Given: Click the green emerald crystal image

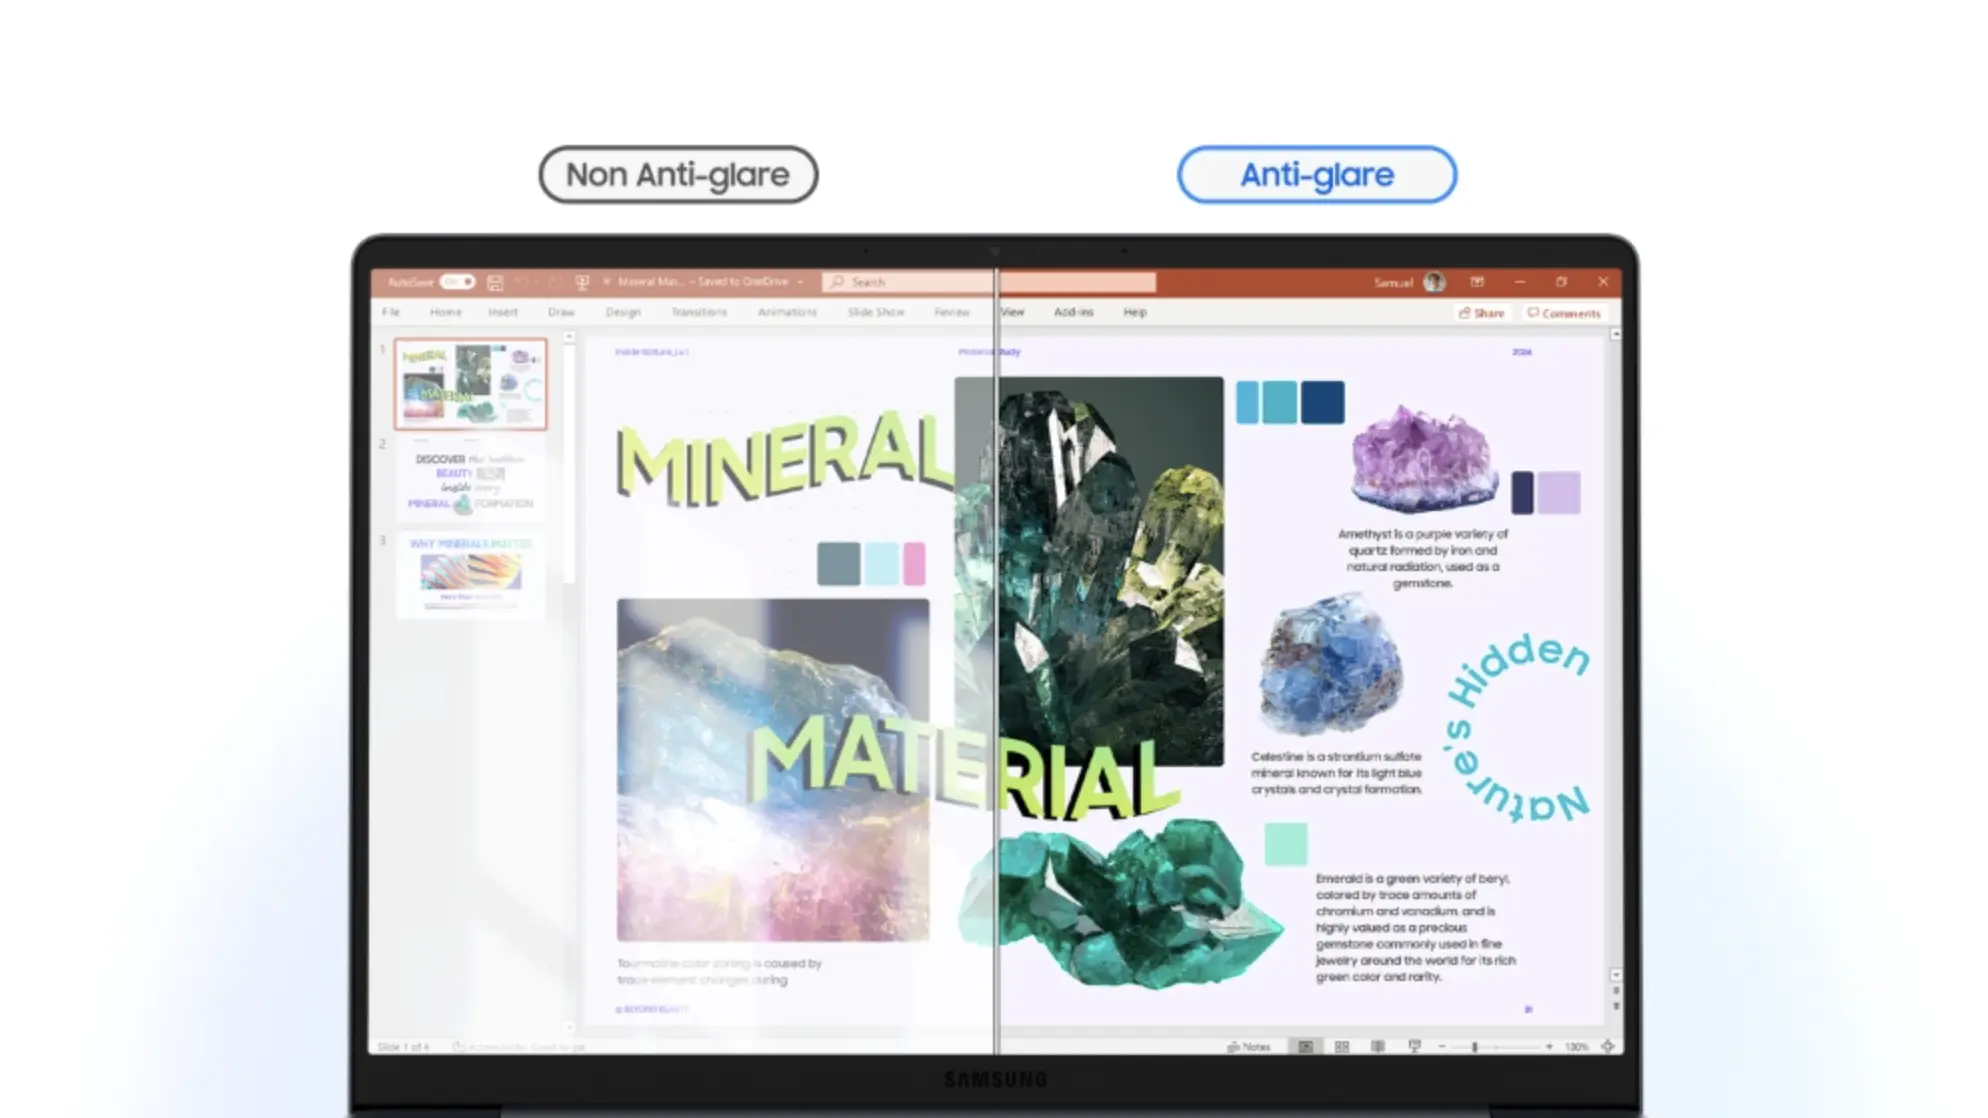Looking at the screenshot, I should coord(1120,903).
